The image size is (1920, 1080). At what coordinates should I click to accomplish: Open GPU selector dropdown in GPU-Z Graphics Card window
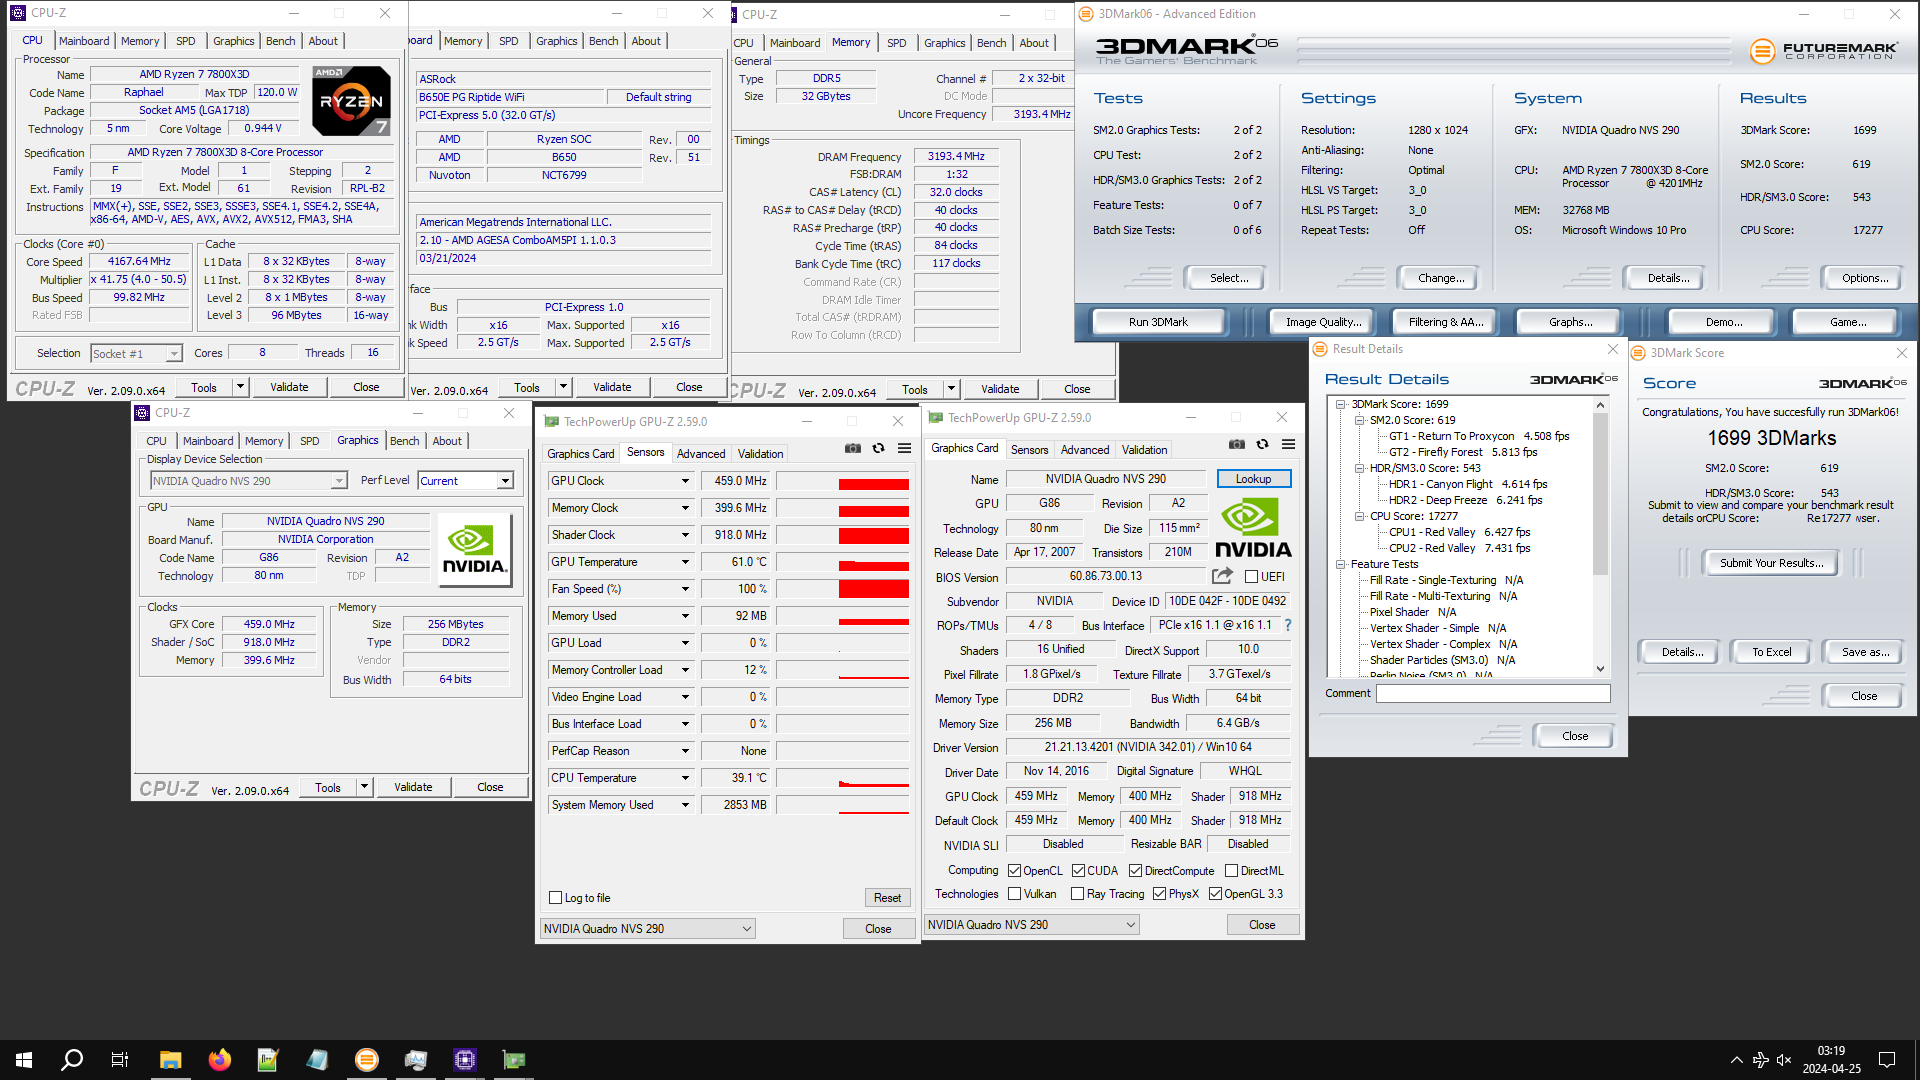coord(1031,925)
